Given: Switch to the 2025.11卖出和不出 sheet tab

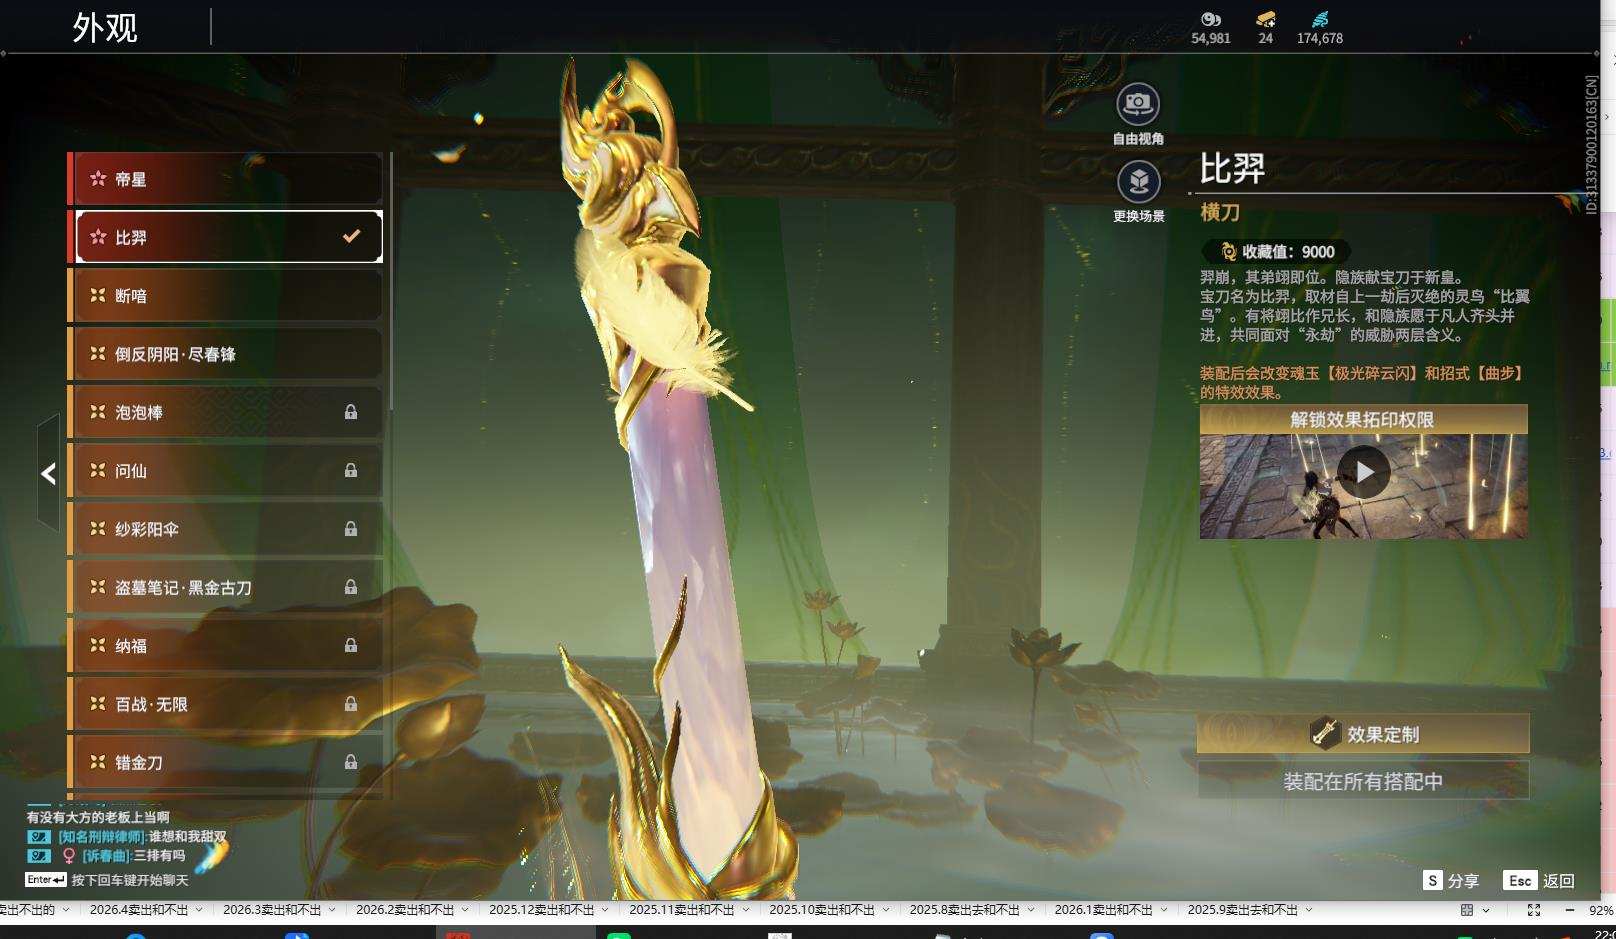Looking at the screenshot, I should coord(681,910).
